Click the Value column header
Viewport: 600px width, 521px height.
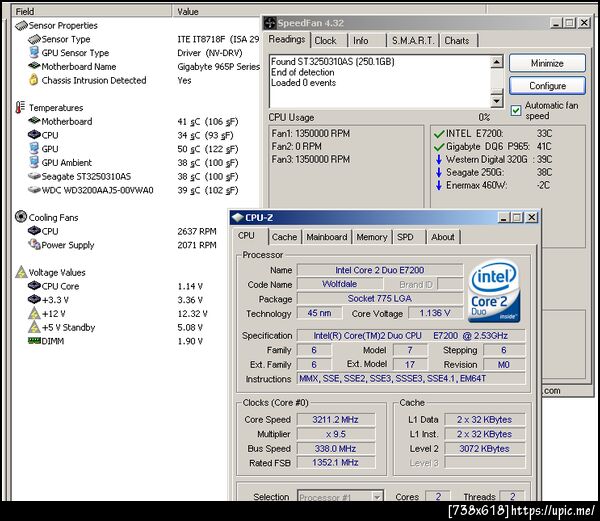329,11
